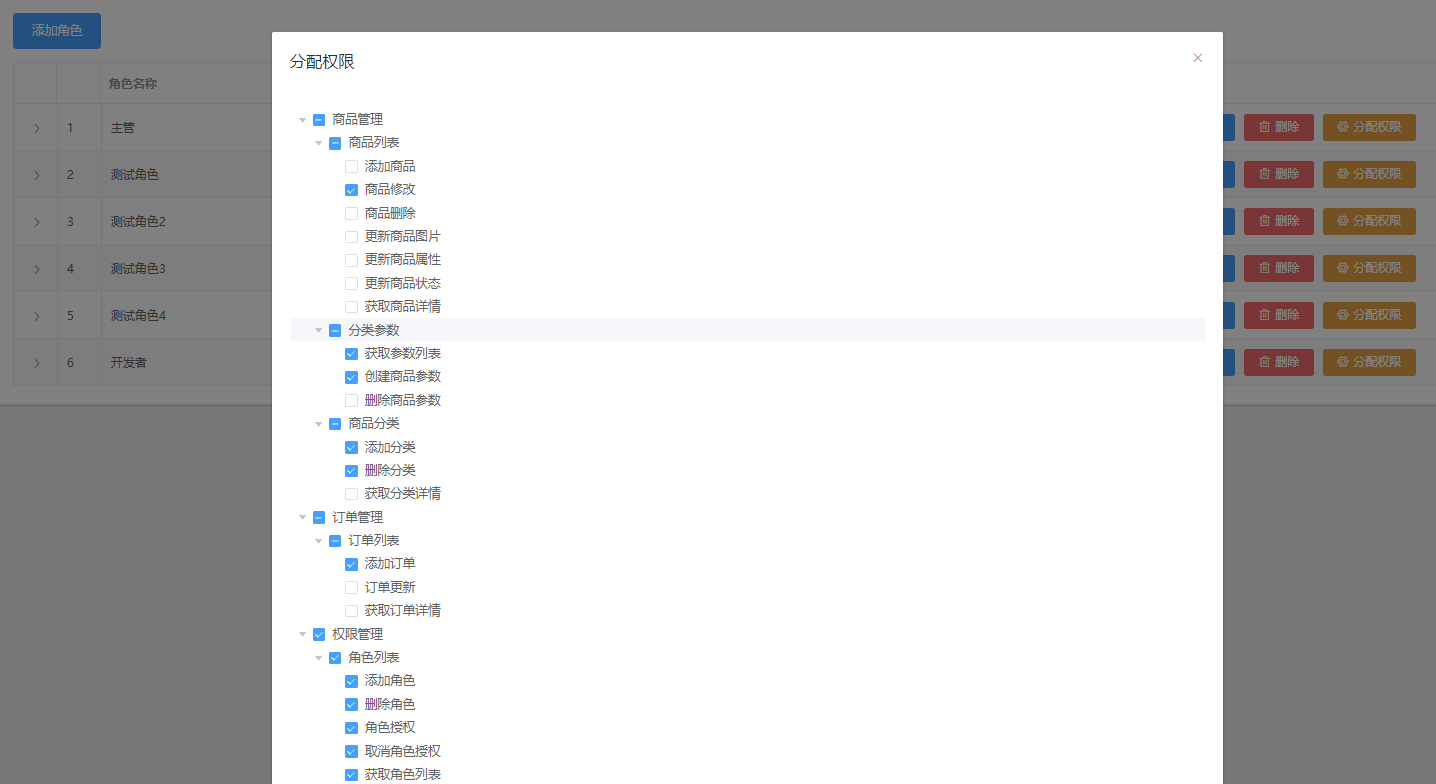Image resolution: width=1436 pixels, height=784 pixels.
Task: Uncheck the 添加分类 checkbox
Action: pyautogui.click(x=351, y=447)
